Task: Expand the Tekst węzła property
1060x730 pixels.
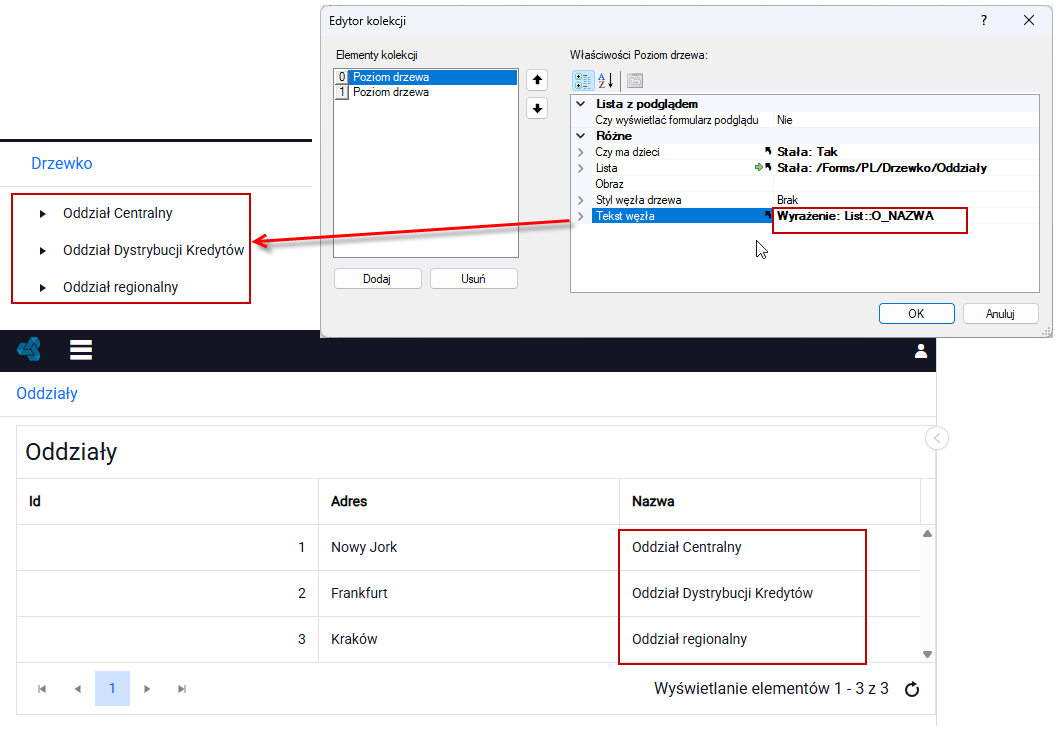Action: 581,216
